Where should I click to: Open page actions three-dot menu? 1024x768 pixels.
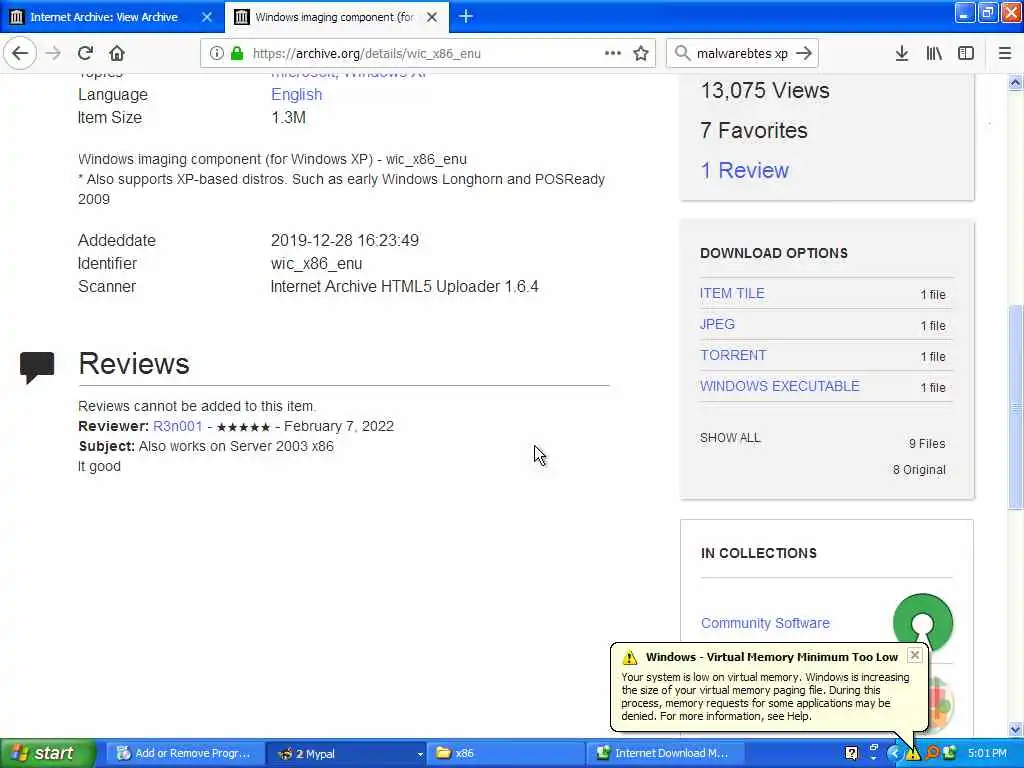click(613, 53)
